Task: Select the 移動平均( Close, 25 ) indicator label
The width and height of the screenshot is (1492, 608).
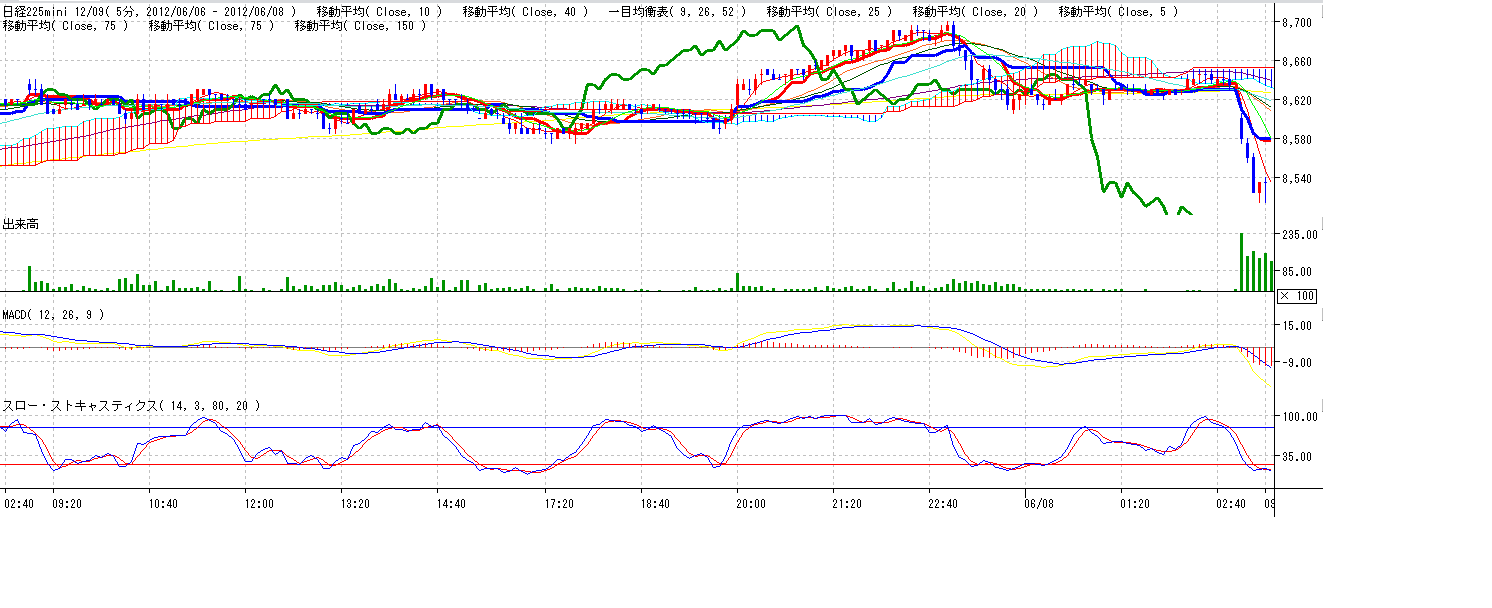Action: pos(828,11)
